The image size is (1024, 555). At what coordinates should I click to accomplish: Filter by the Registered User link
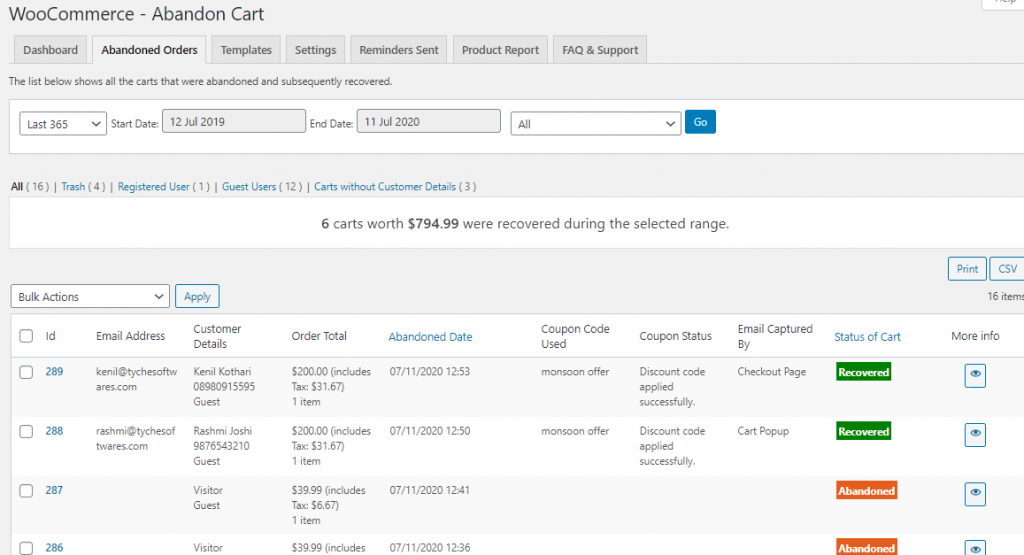coord(153,187)
